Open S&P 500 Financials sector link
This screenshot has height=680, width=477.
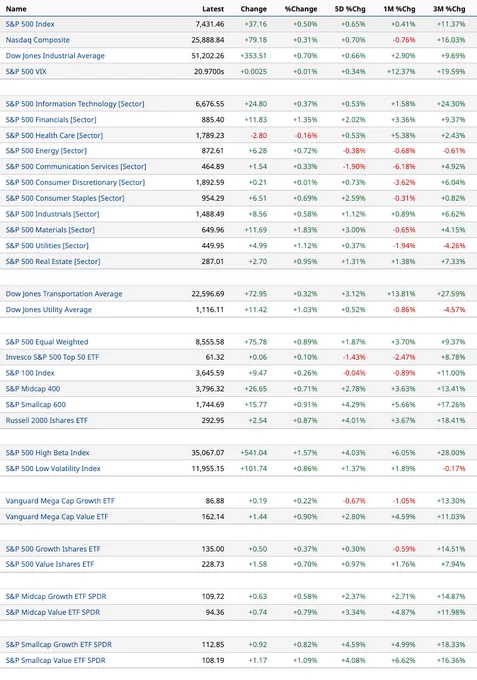pos(51,120)
